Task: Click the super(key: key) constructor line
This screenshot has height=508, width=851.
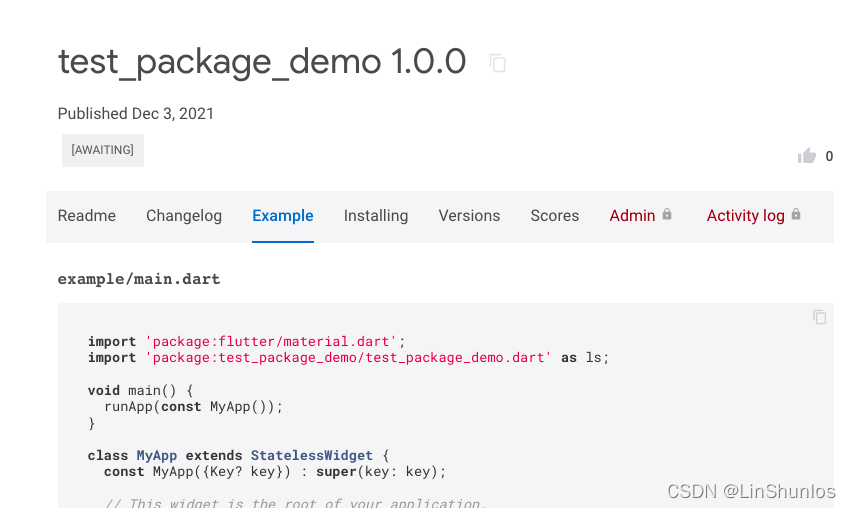Action: [275, 472]
